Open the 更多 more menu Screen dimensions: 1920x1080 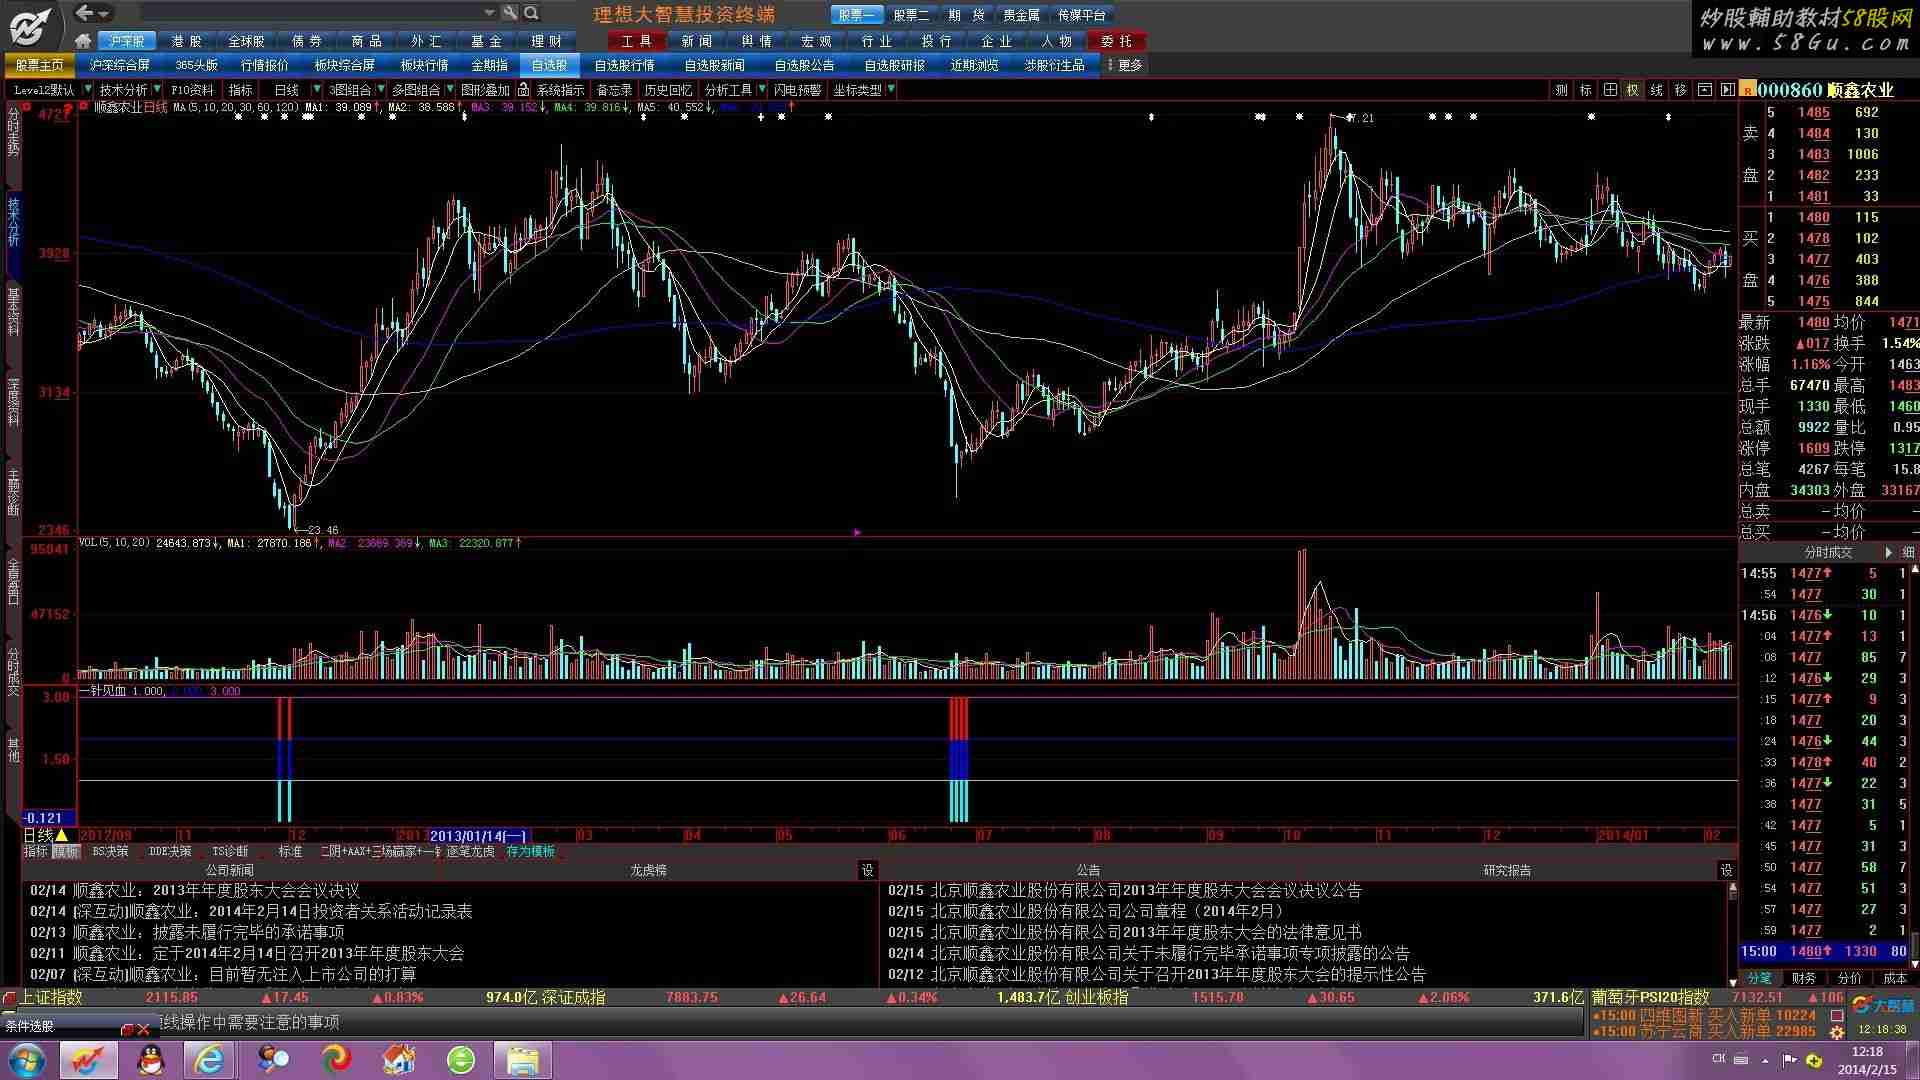pos(1125,65)
